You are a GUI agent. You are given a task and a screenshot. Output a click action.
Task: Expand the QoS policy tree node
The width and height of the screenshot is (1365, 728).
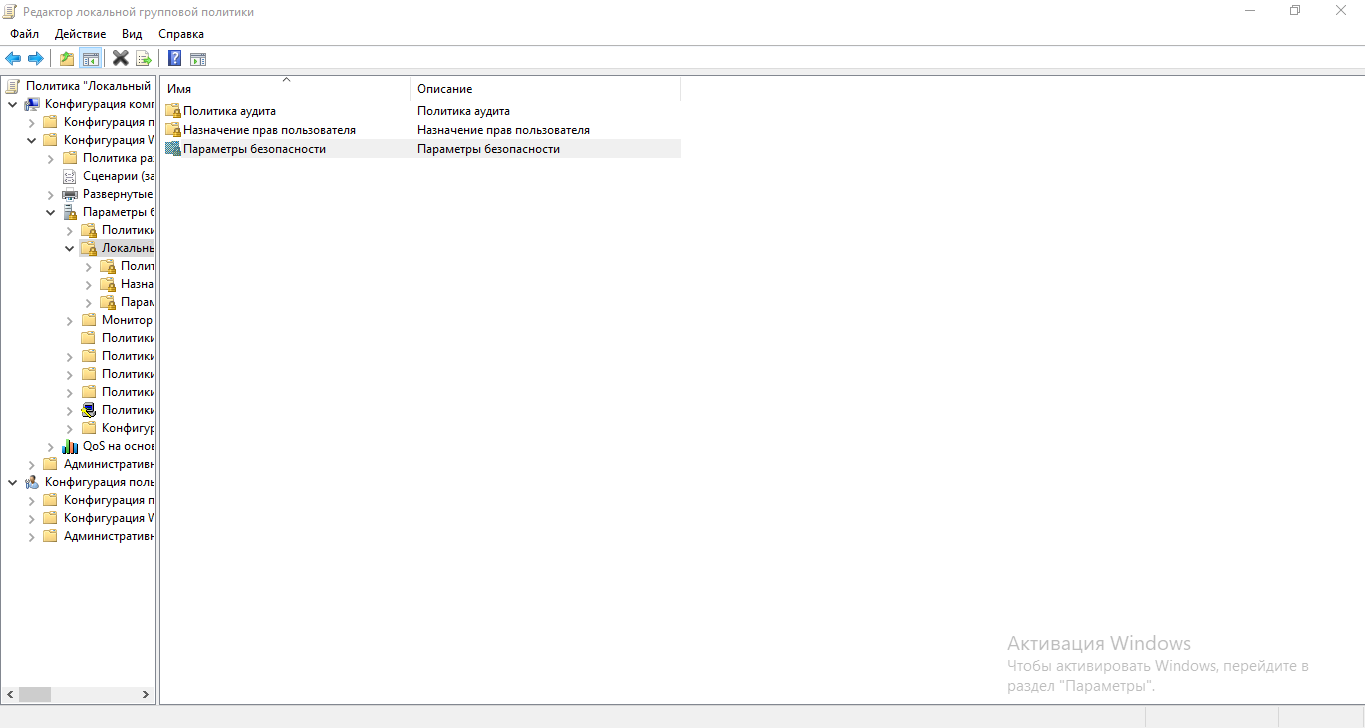[x=51, y=446]
